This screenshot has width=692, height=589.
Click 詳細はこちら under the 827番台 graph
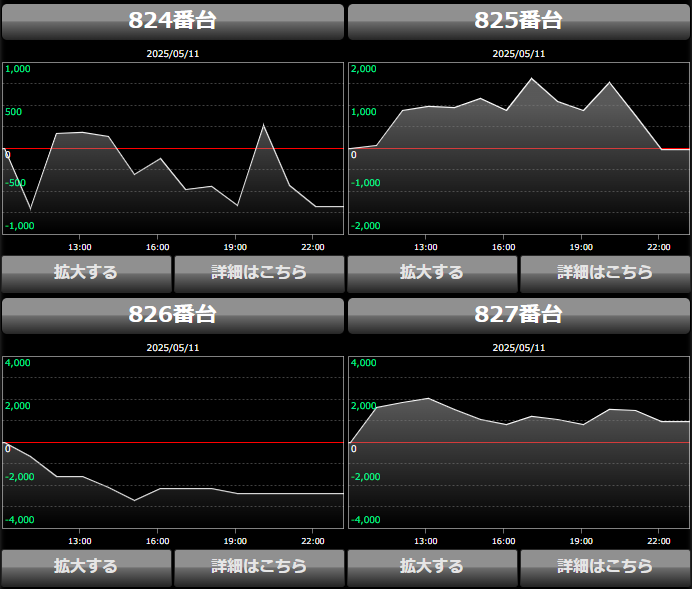[x=605, y=568]
